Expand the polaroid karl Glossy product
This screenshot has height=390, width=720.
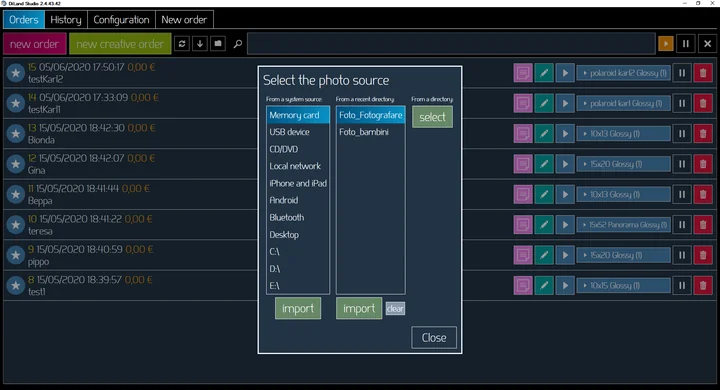point(624,103)
